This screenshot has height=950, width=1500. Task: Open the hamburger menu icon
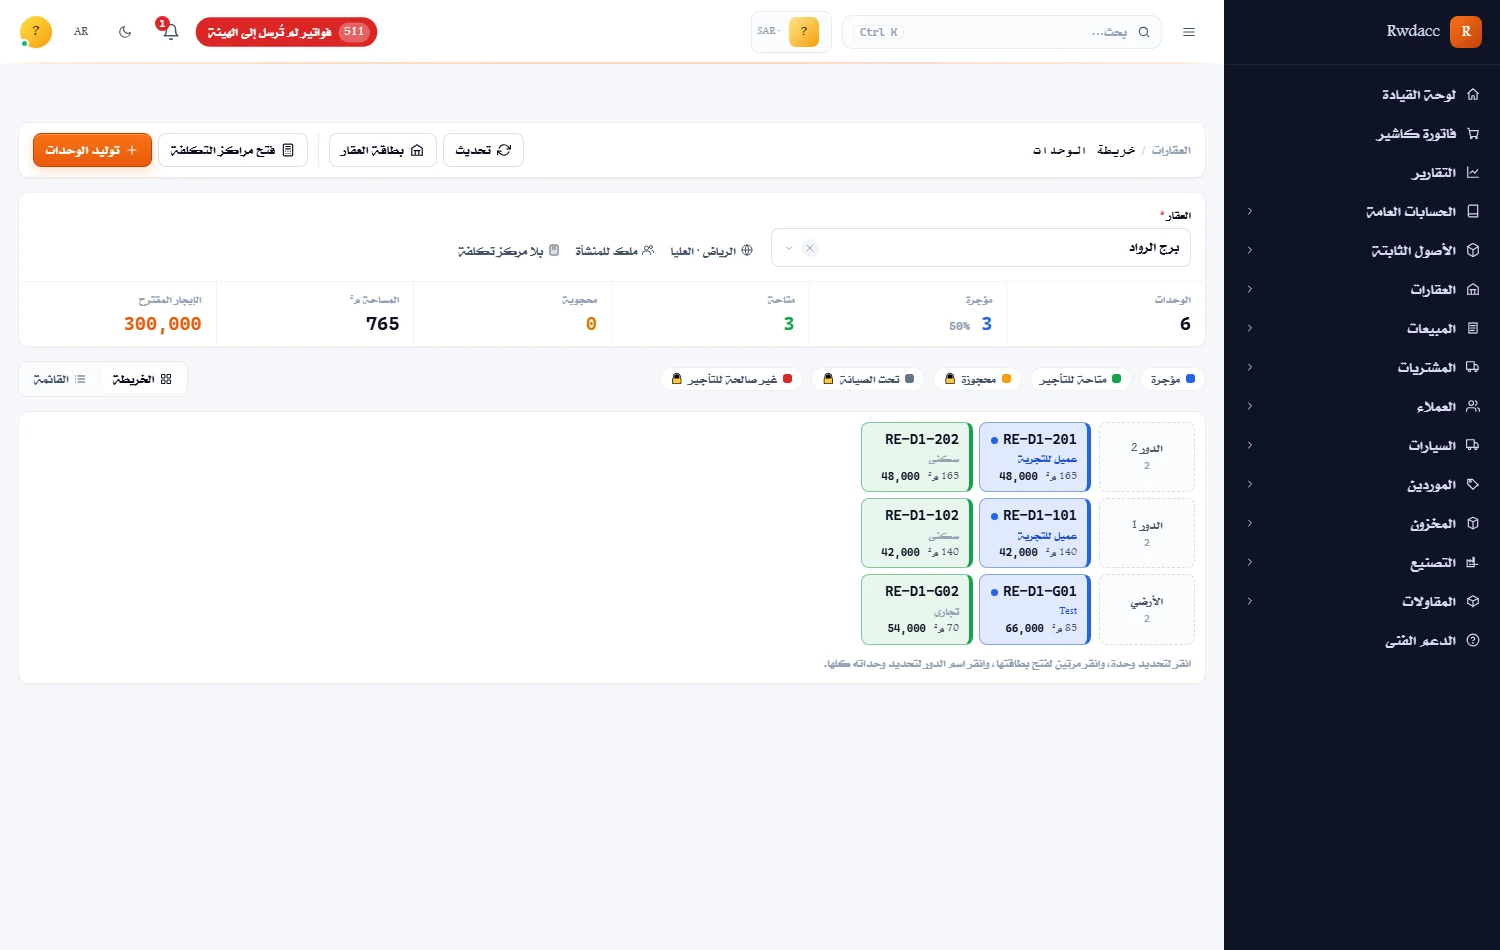point(1189,32)
